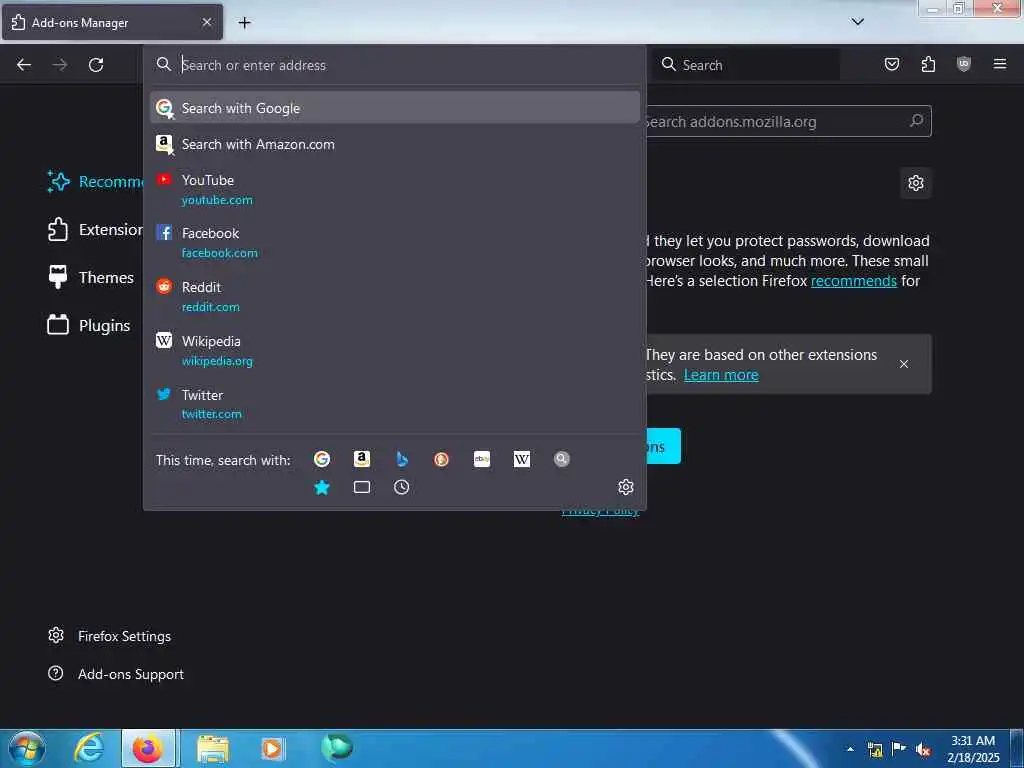This screenshot has width=1024, height=768.
Task: Select the Recommendations sidebar category
Action: (95, 182)
